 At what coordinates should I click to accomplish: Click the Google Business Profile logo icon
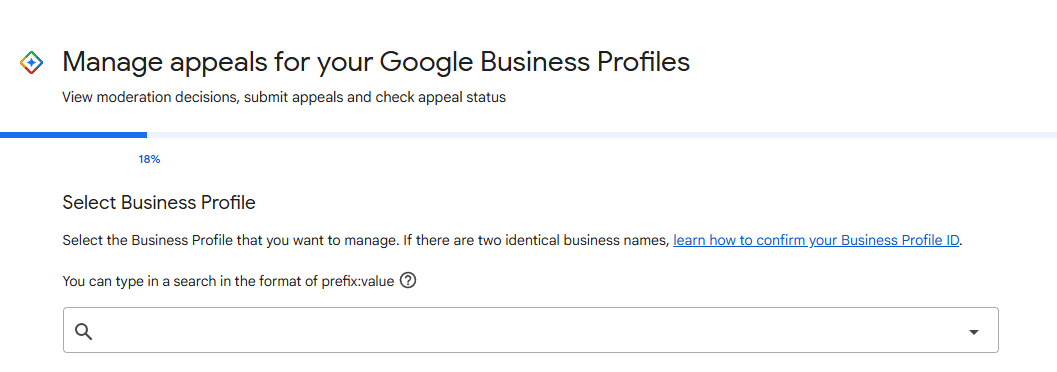pos(32,63)
